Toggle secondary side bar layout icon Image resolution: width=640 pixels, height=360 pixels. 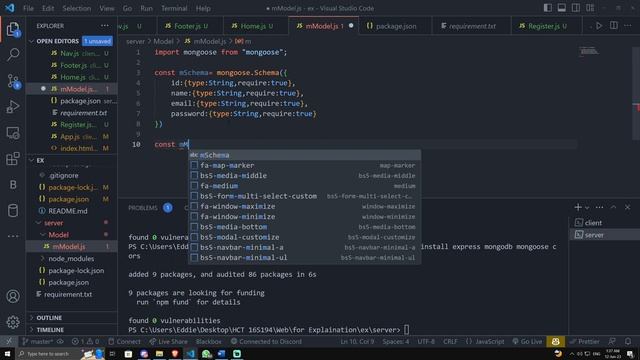pos(576,8)
